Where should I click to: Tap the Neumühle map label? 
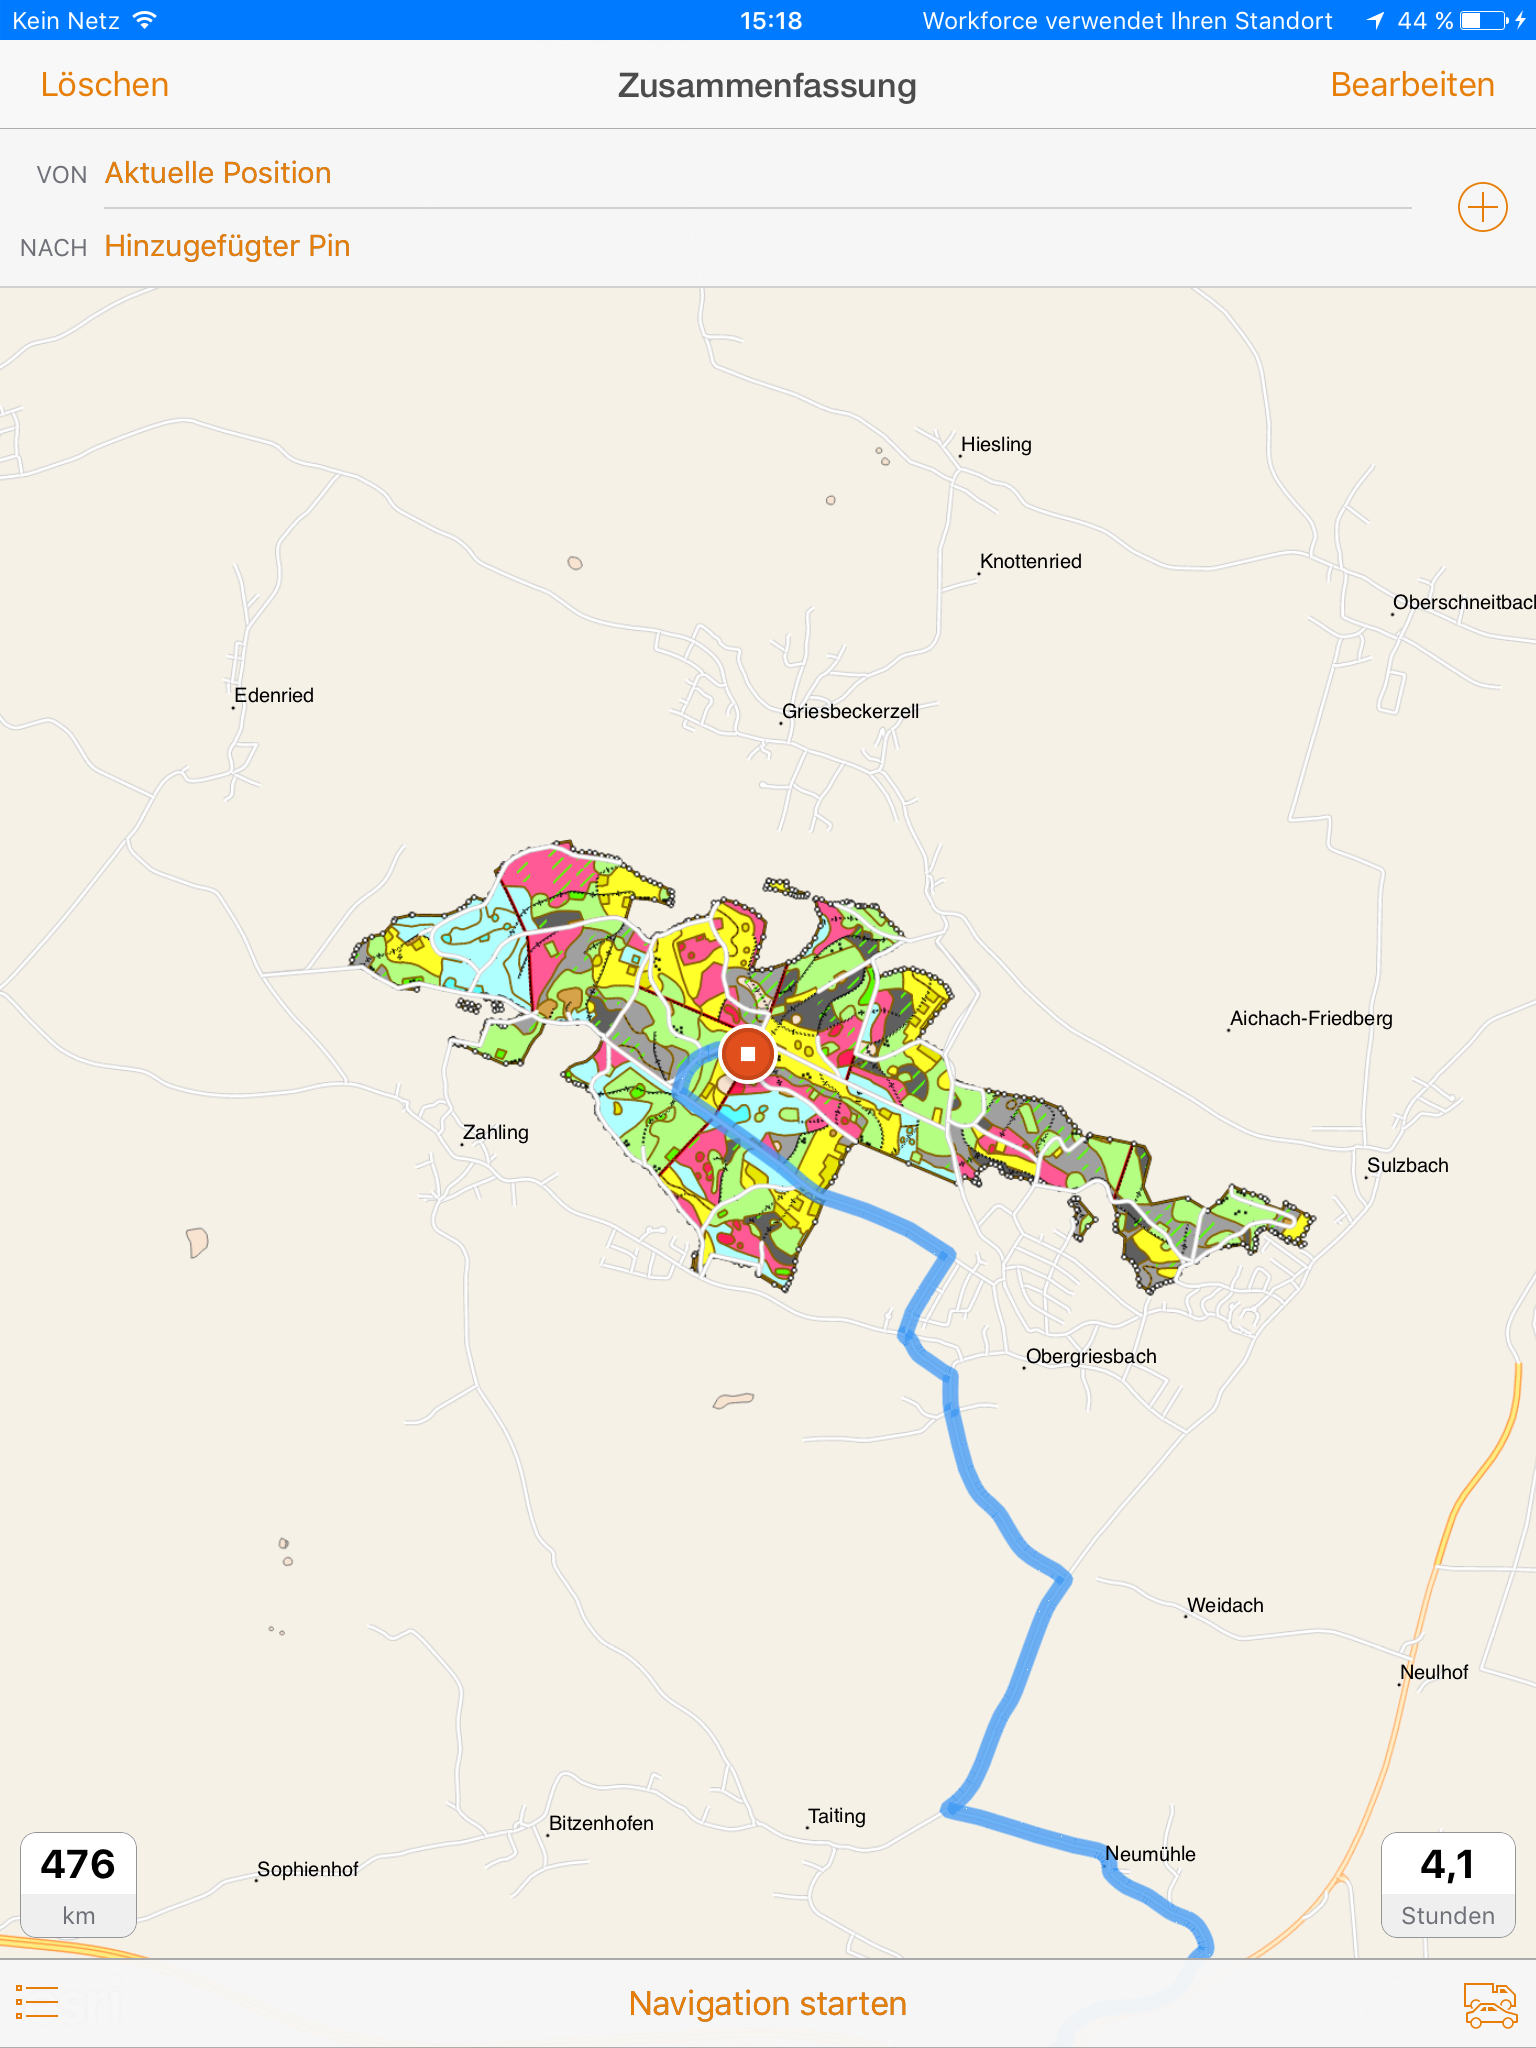(x=1150, y=1854)
